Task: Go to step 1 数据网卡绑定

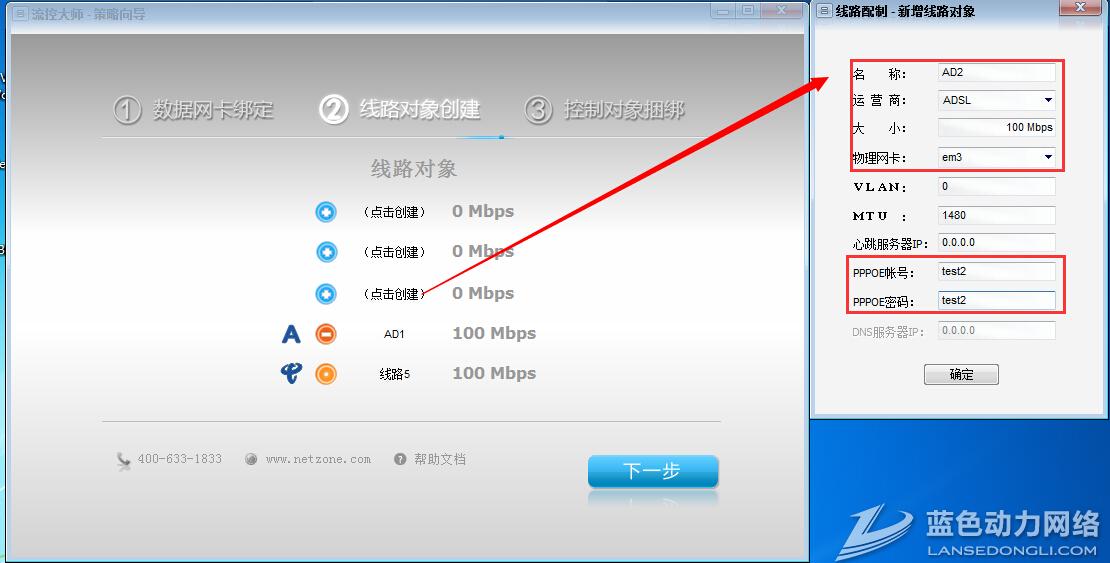Action: (x=193, y=110)
